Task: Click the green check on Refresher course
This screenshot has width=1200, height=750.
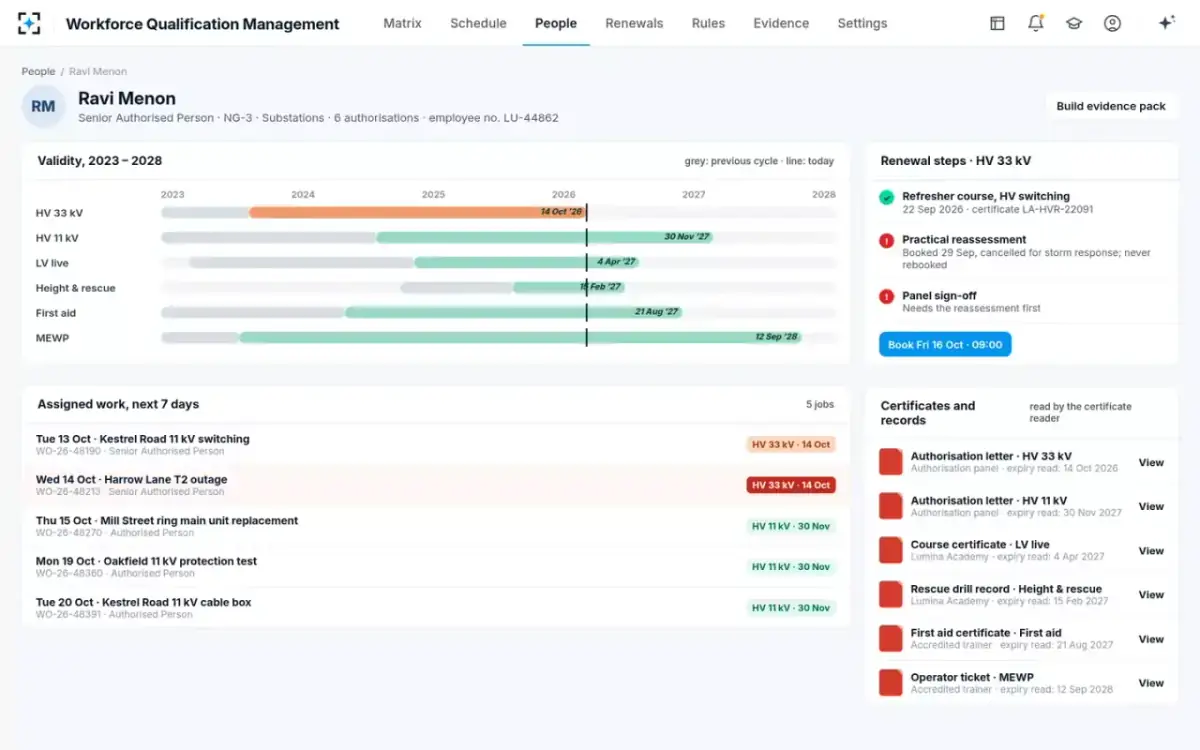Action: (886, 198)
